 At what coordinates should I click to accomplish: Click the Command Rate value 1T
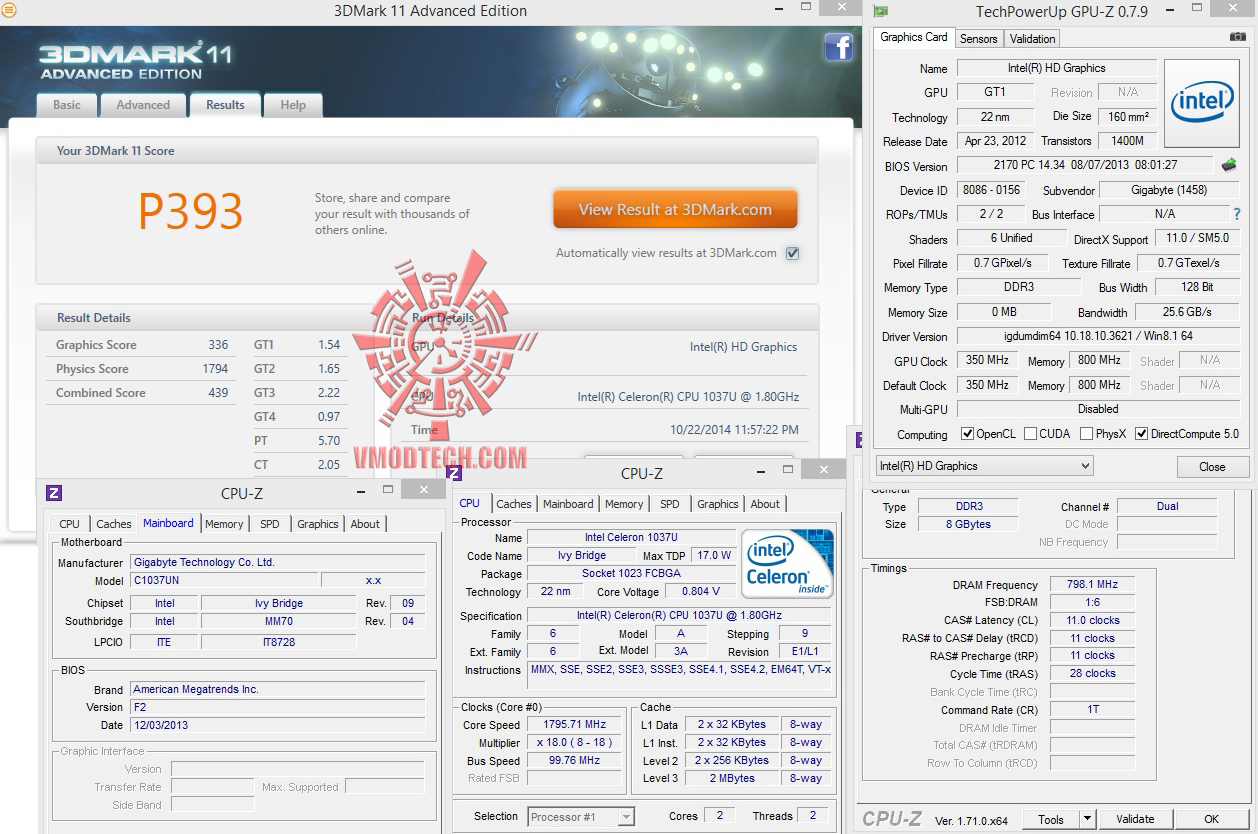pyautogui.click(x=1093, y=710)
